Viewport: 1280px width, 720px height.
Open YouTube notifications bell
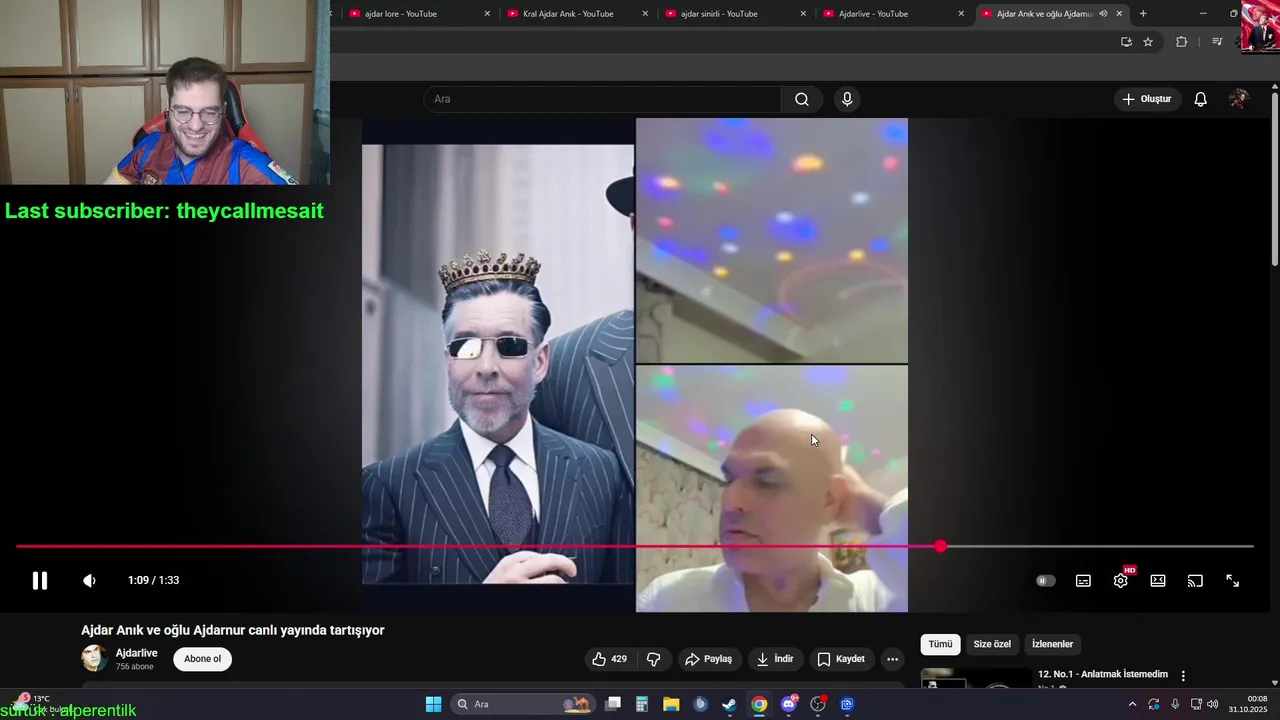(x=1201, y=99)
